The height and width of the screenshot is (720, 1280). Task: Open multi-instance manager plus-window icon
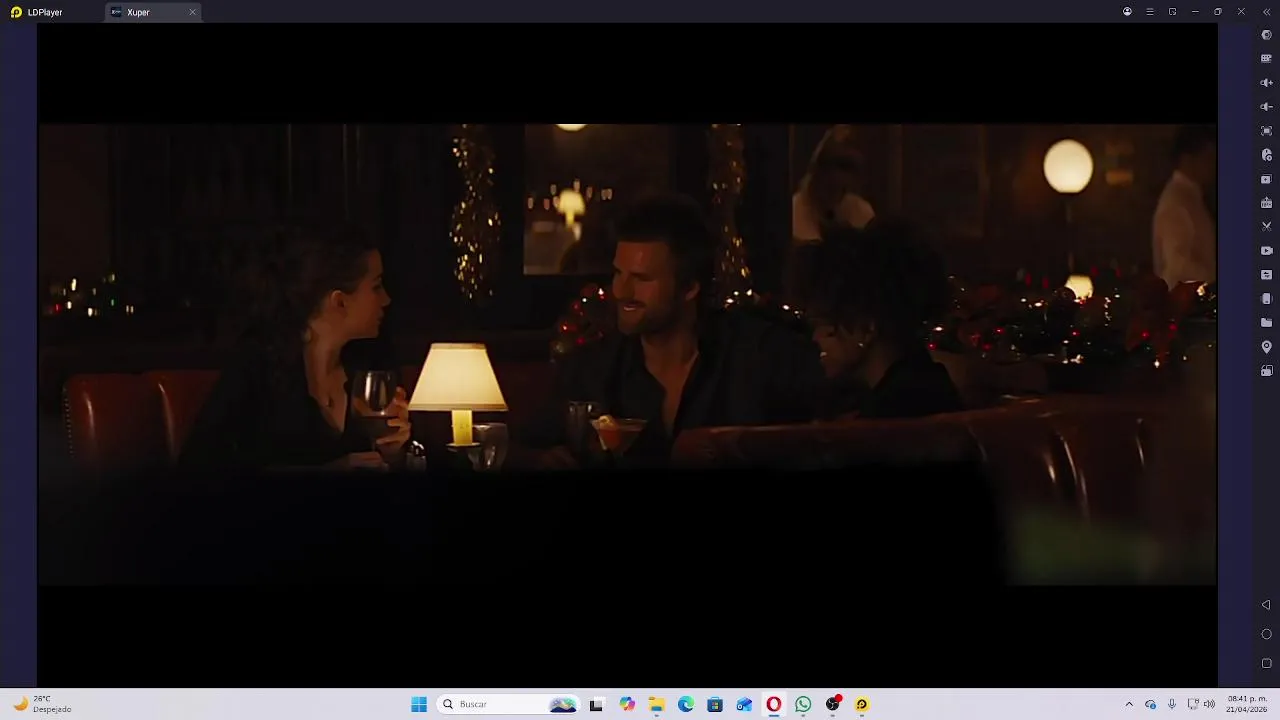[1266, 179]
